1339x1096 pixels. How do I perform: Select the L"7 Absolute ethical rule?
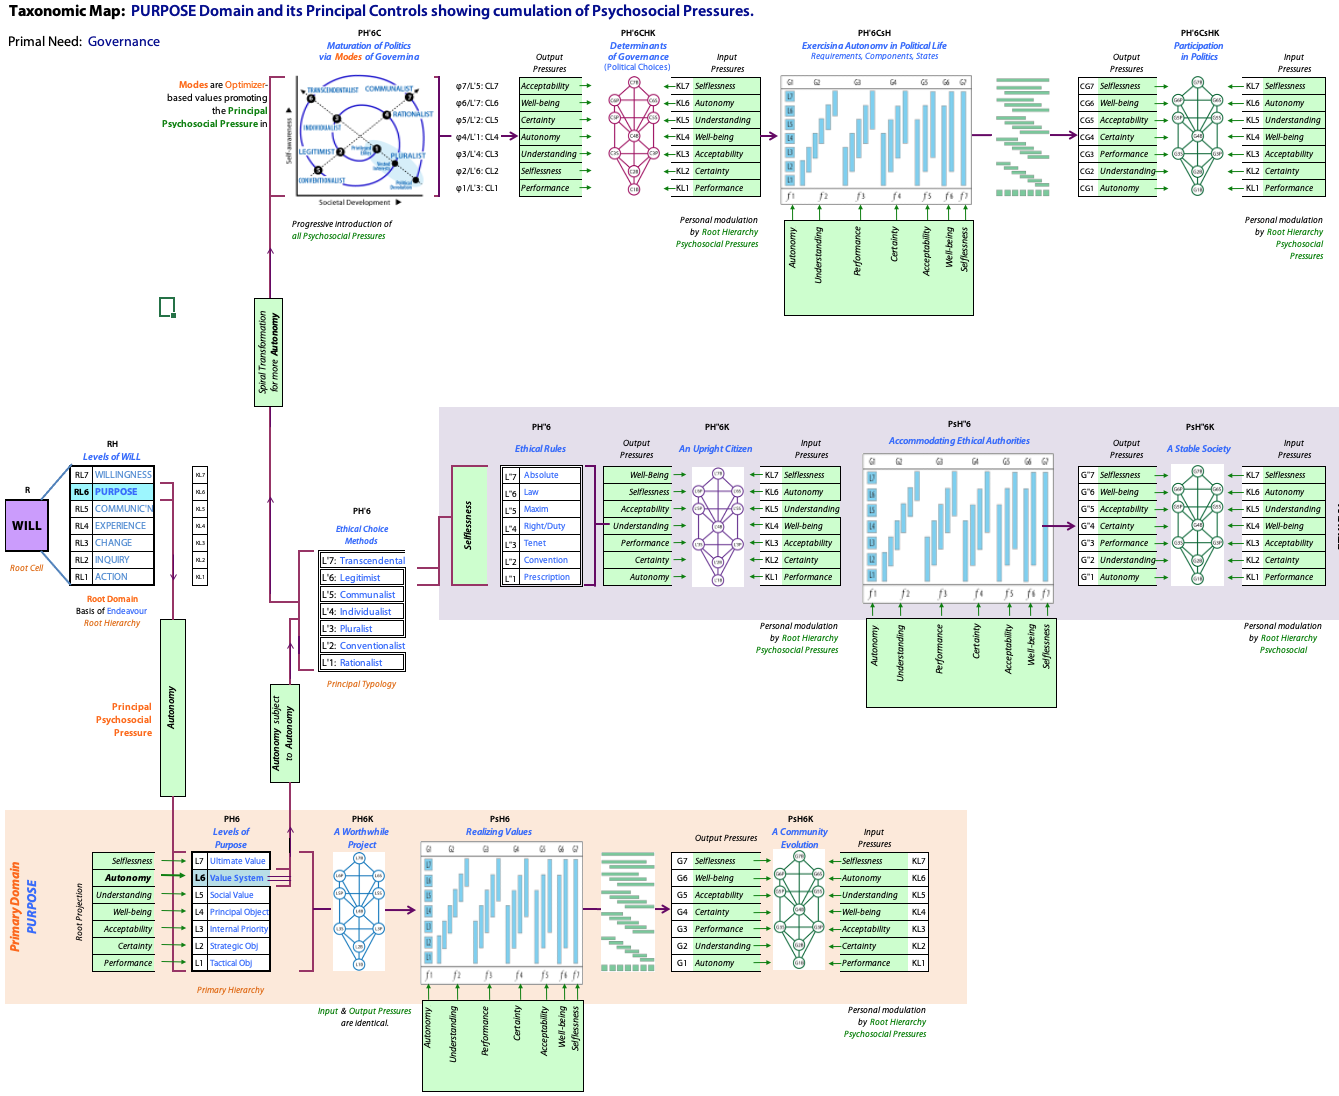click(x=541, y=476)
